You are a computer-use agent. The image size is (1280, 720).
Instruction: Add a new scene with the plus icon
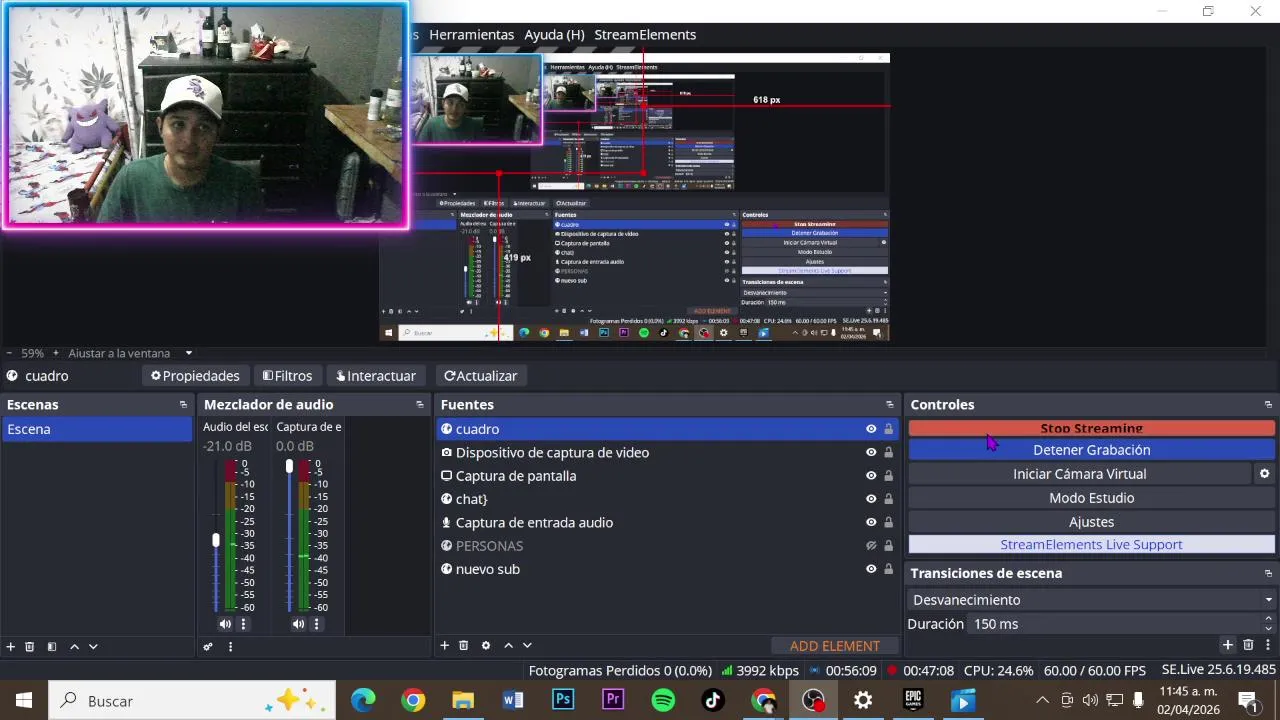click(x=11, y=647)
